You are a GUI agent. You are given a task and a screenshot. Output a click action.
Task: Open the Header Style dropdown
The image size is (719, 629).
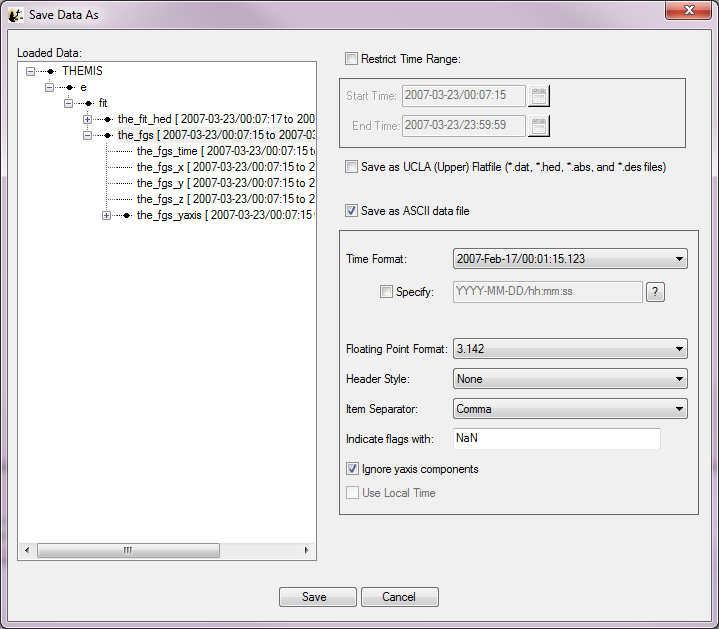(x=570, y=379)
